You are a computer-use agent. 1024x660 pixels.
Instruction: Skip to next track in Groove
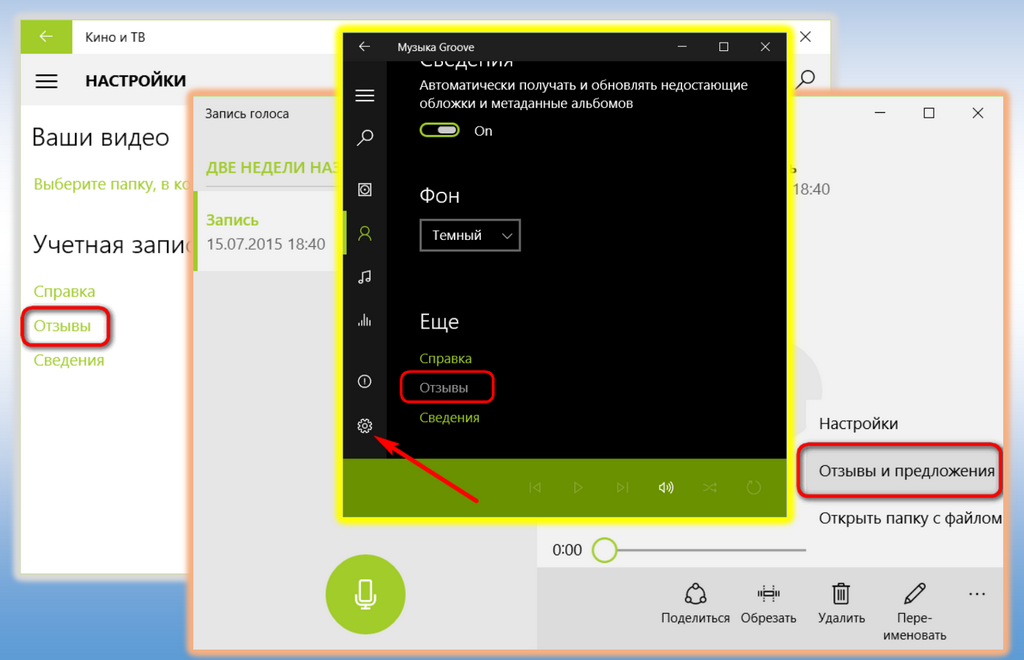coord(622,488)
